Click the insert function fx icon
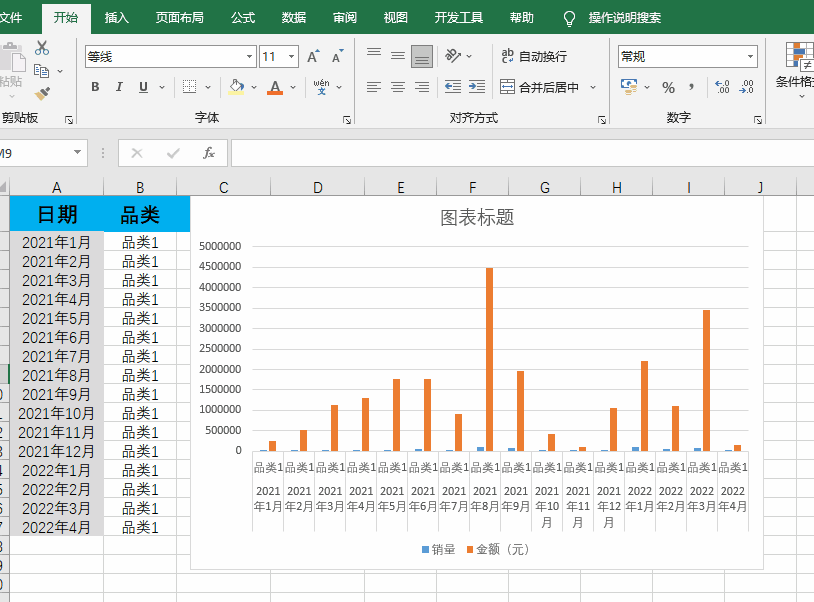The width and height of the screenshot is (814, 602). [x=209, y=153]
